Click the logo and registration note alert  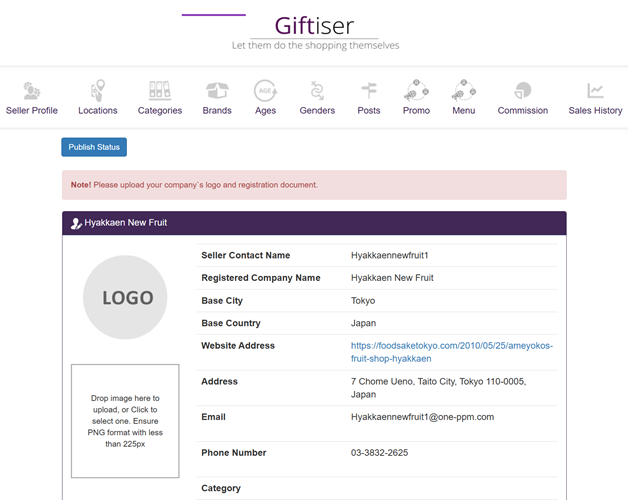pos(314,185)
